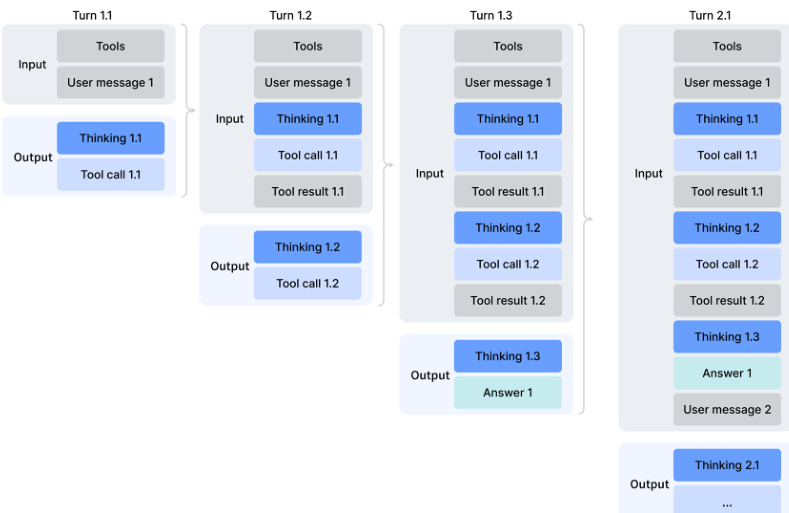Select Thinking 1.2 in Turn 1.2 output
Image resolution: width=789 pixels, height=513 pixels.
pyautogui.click(x=308, y=247)
